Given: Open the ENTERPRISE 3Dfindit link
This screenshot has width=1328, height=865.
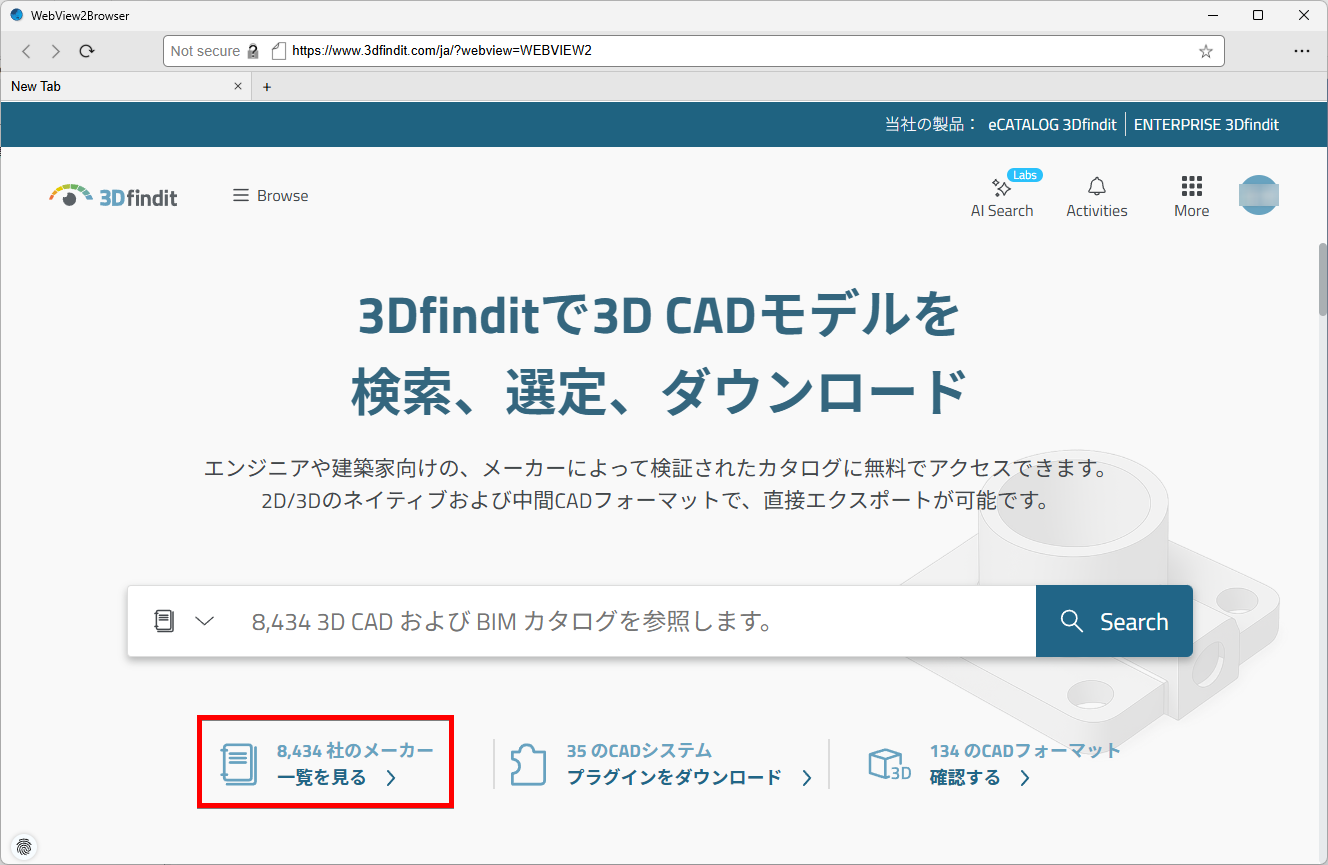Looking at the screenshot, I should (x=1206, y=125).
